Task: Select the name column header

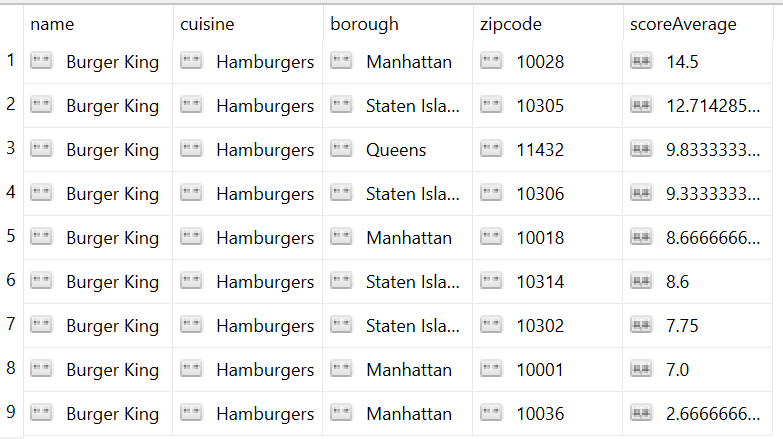Action: (53, 24)
